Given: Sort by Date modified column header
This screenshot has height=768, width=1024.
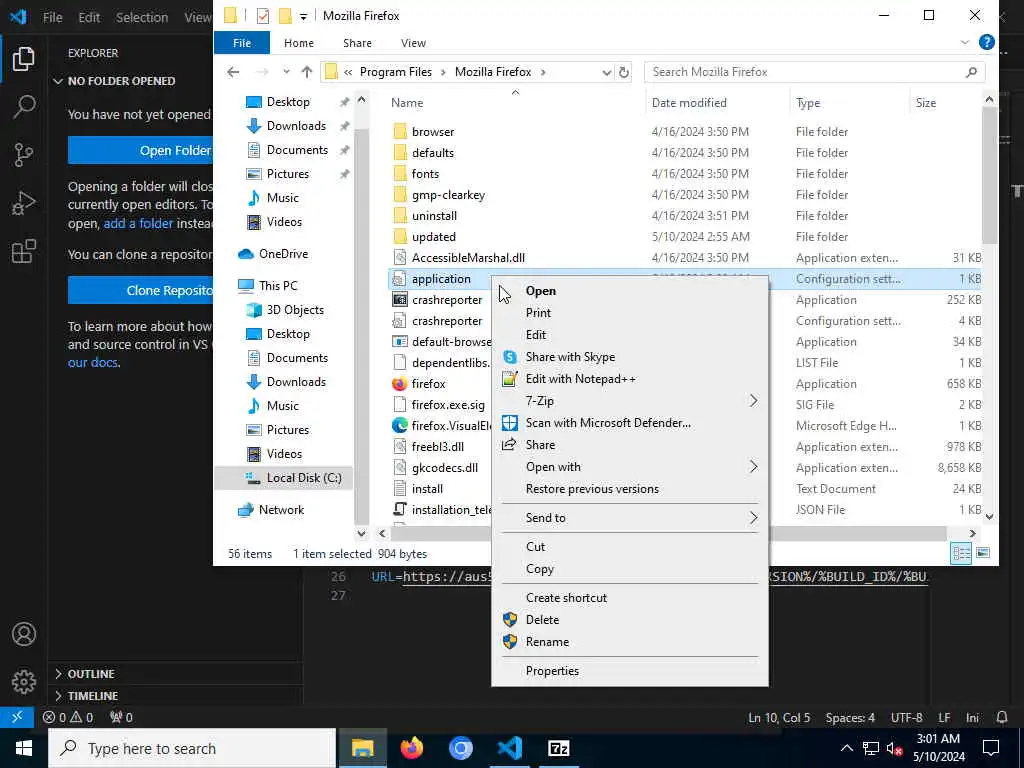Looking at the screenshot, I should tap(689, 103).
